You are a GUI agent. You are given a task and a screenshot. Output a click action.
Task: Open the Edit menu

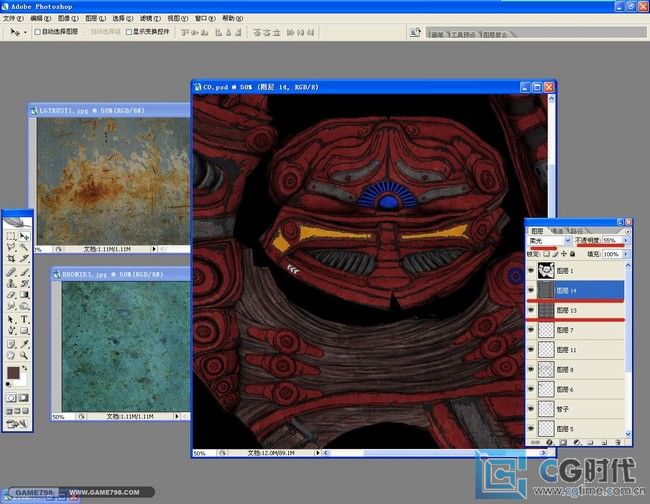pos(40,18)
